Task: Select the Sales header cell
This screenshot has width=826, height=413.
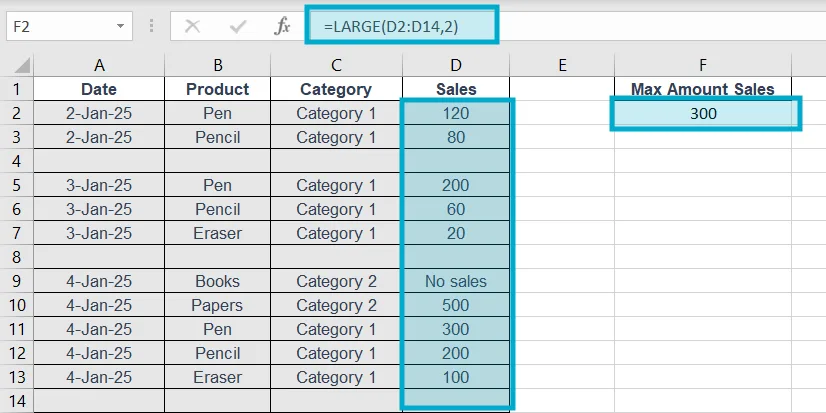Action: coord(456,90)
